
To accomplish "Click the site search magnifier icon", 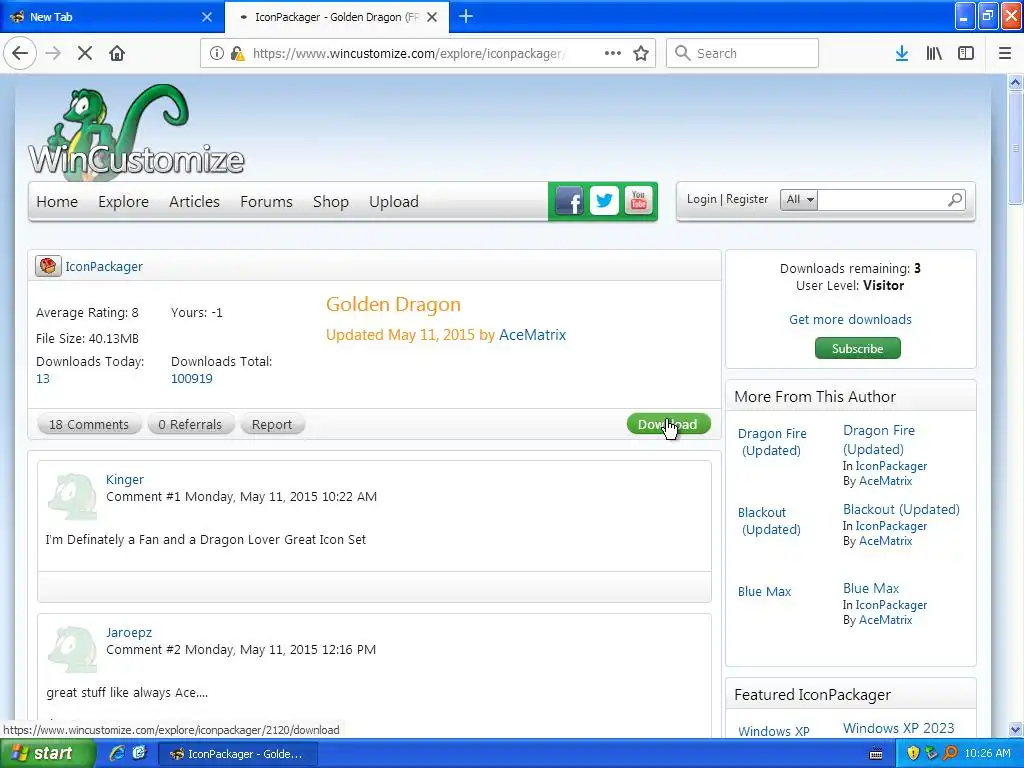I will pyautogui.click(x=955, y=199).
